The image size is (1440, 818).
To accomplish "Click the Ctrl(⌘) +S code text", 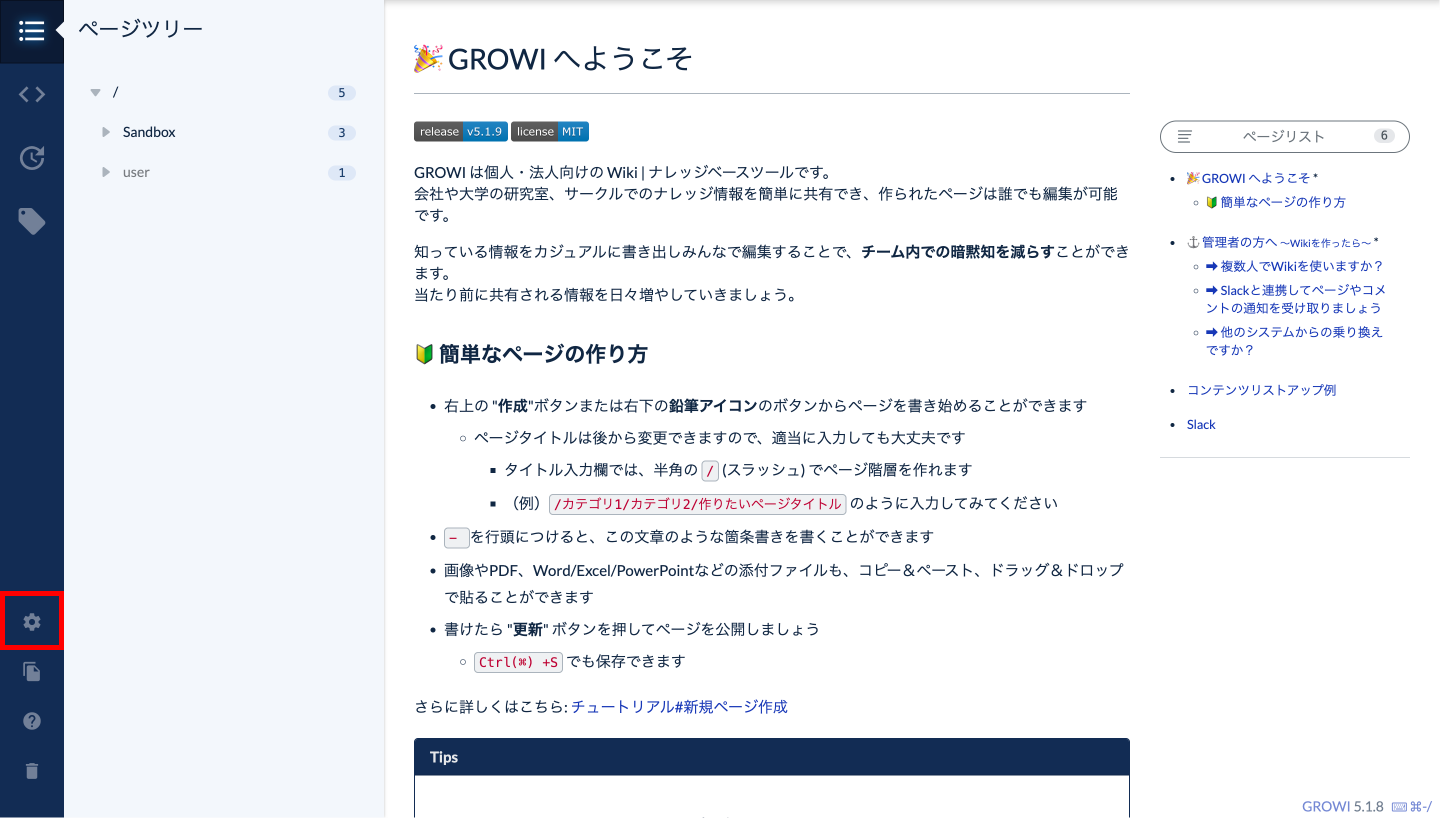I will pos(518,662).
